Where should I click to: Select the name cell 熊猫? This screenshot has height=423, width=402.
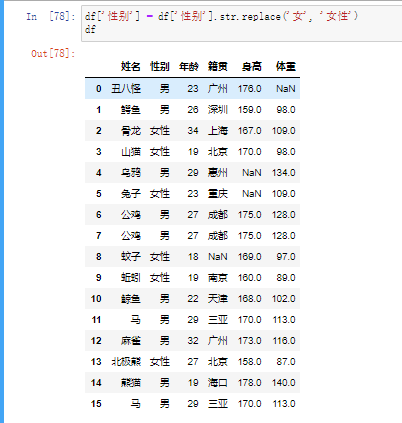(131, 383)
